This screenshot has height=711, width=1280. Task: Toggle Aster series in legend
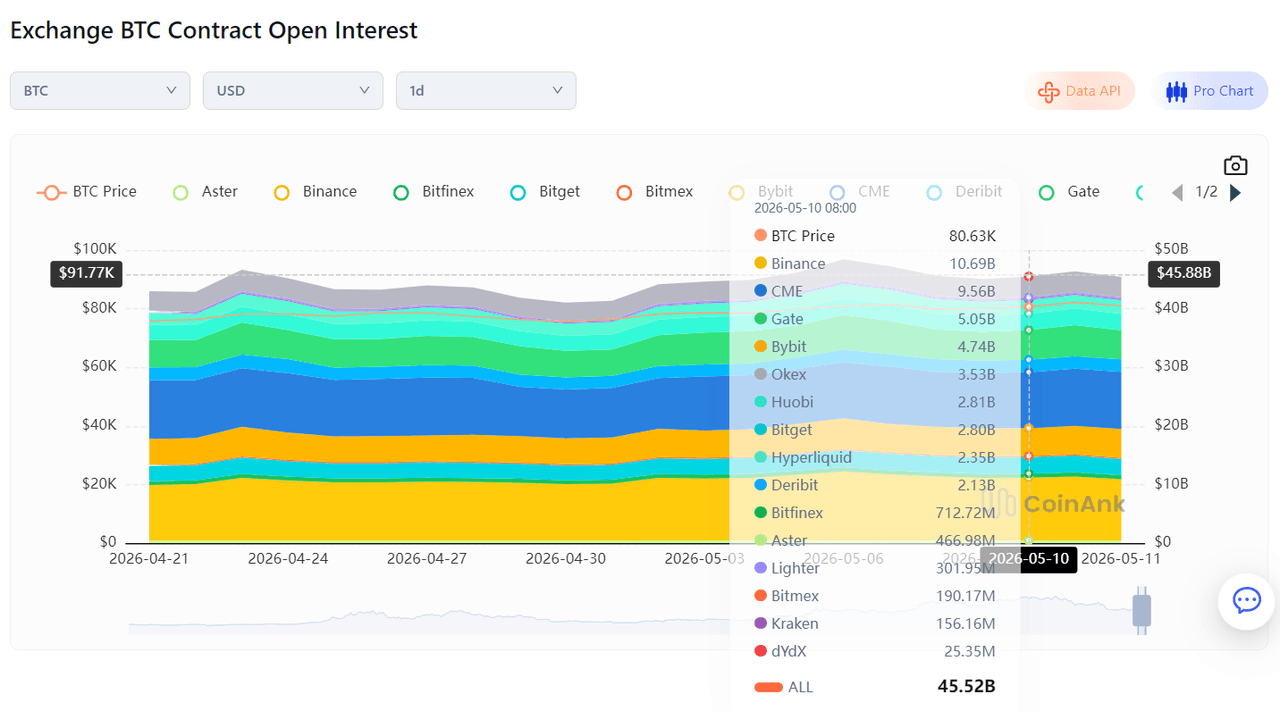pos(205,192)
